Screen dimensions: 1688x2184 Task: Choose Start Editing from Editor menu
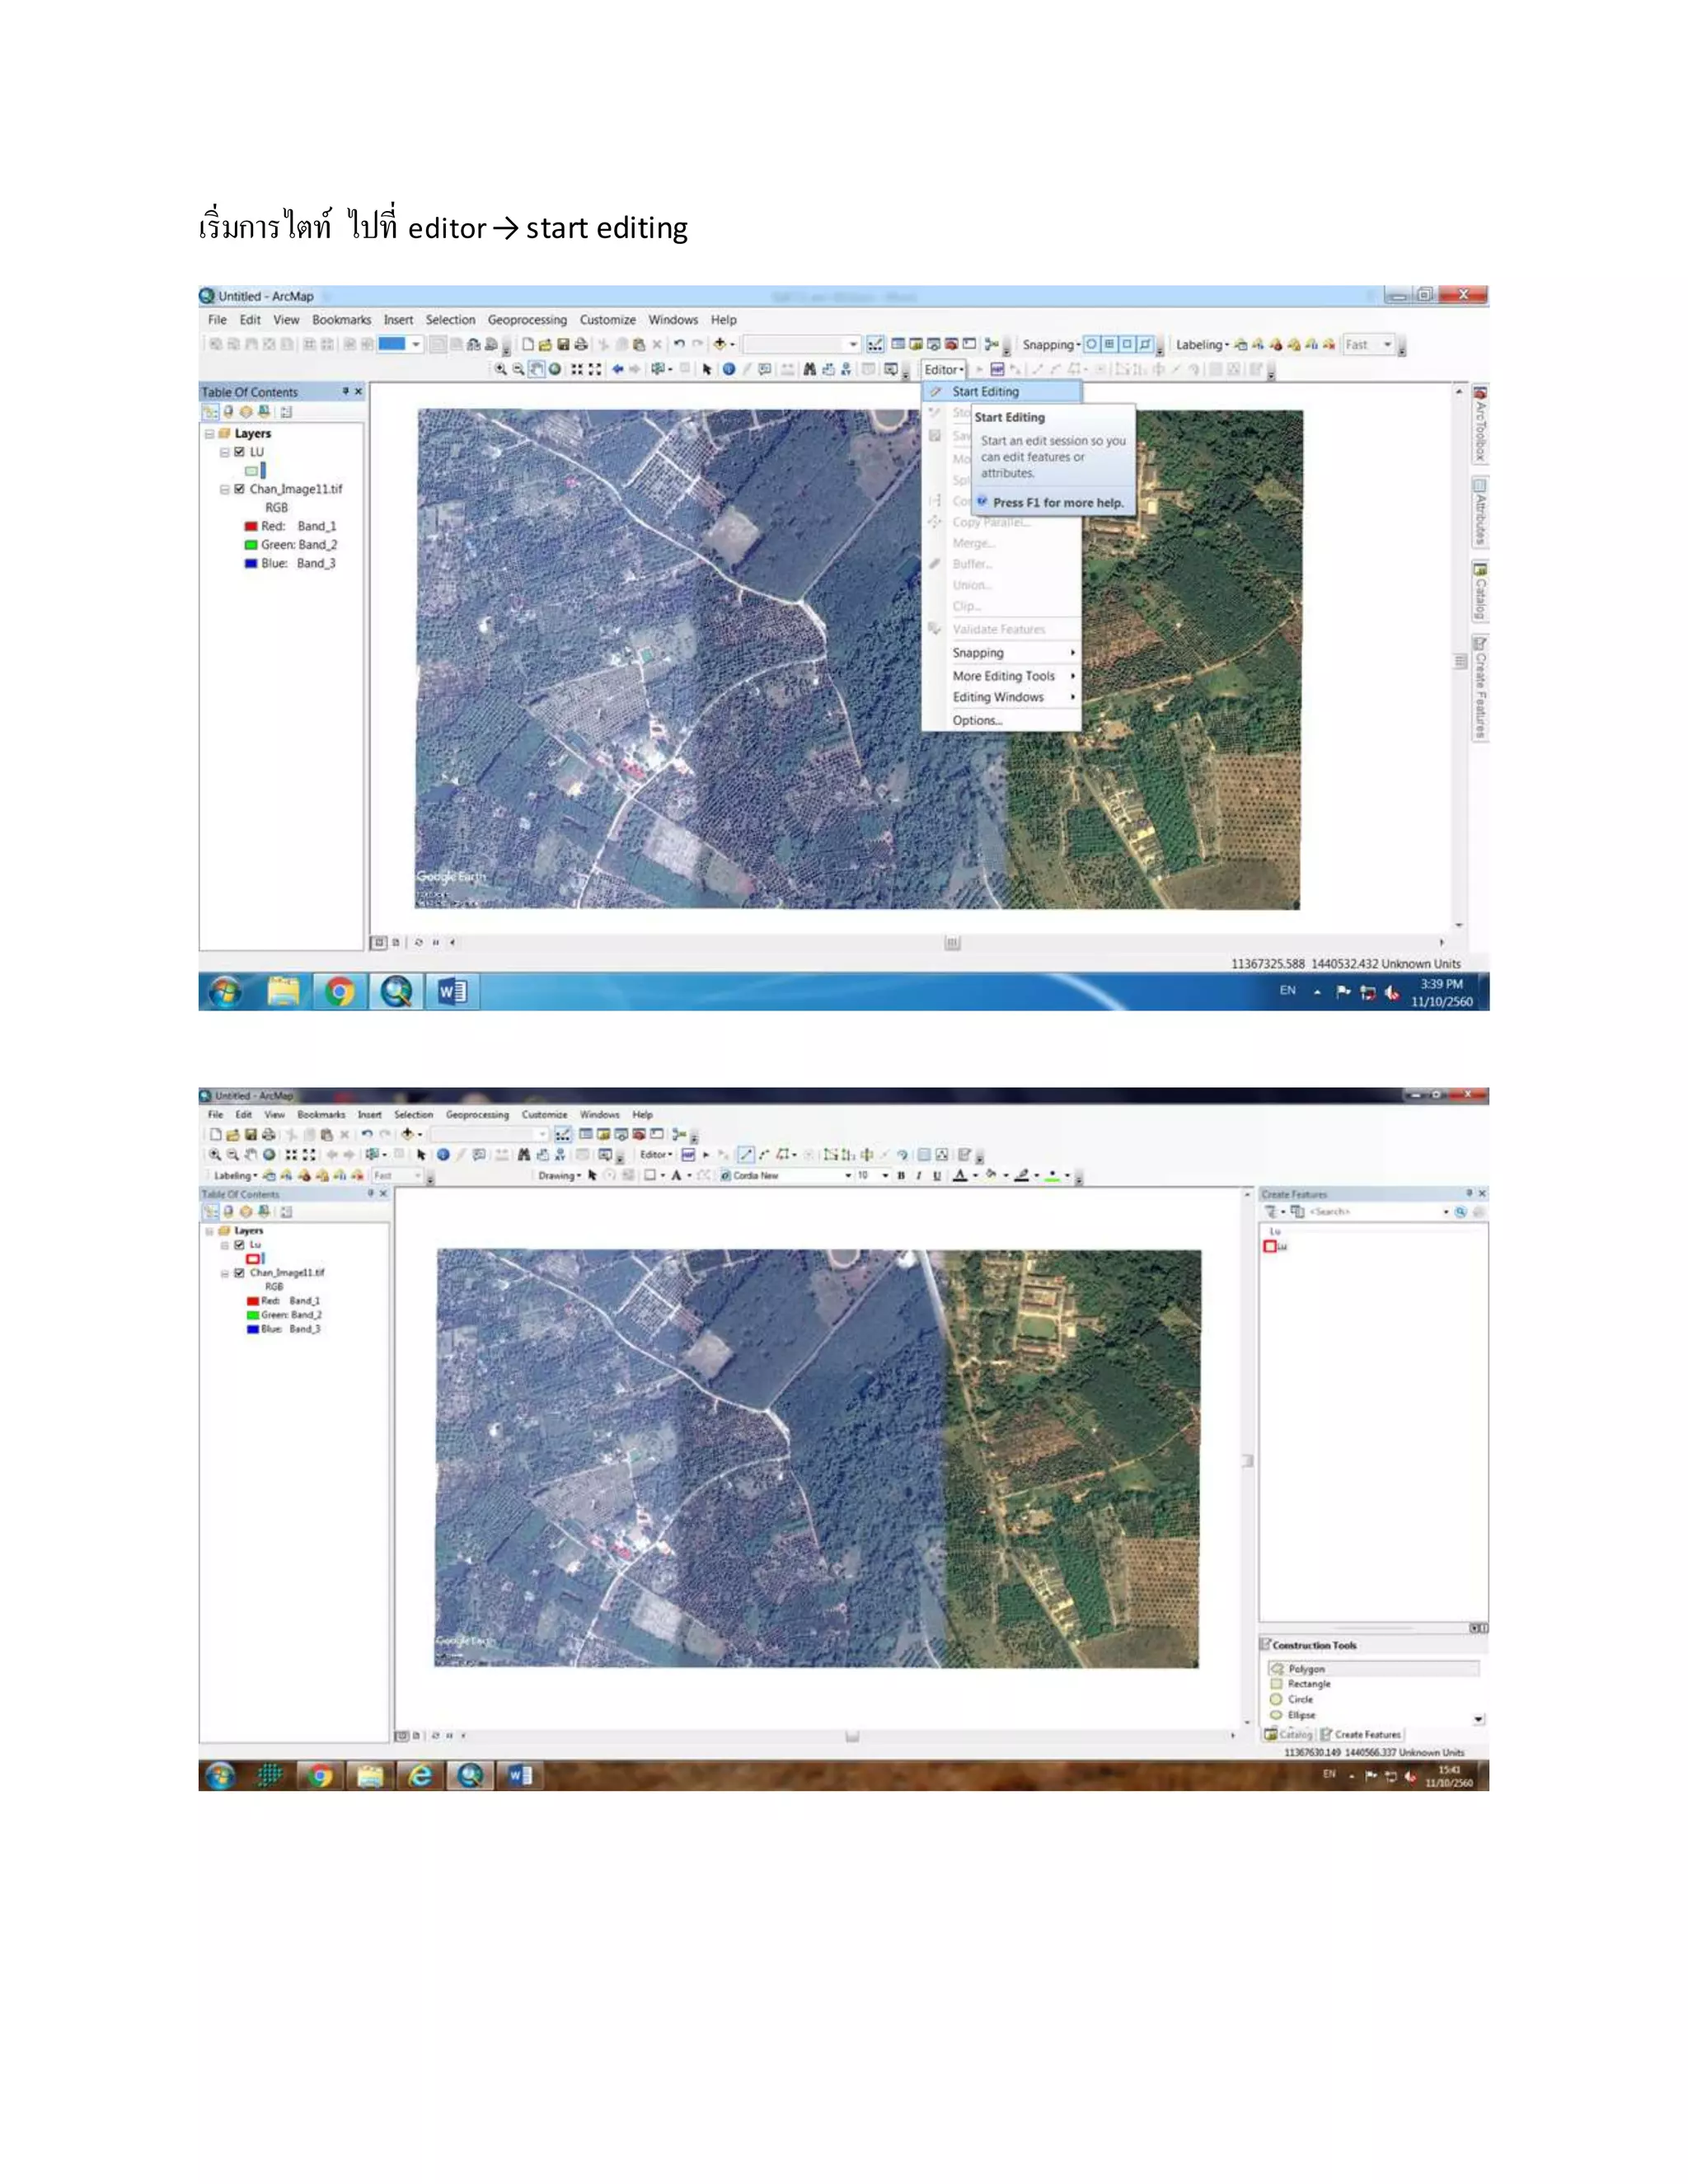tap(985, 392)
